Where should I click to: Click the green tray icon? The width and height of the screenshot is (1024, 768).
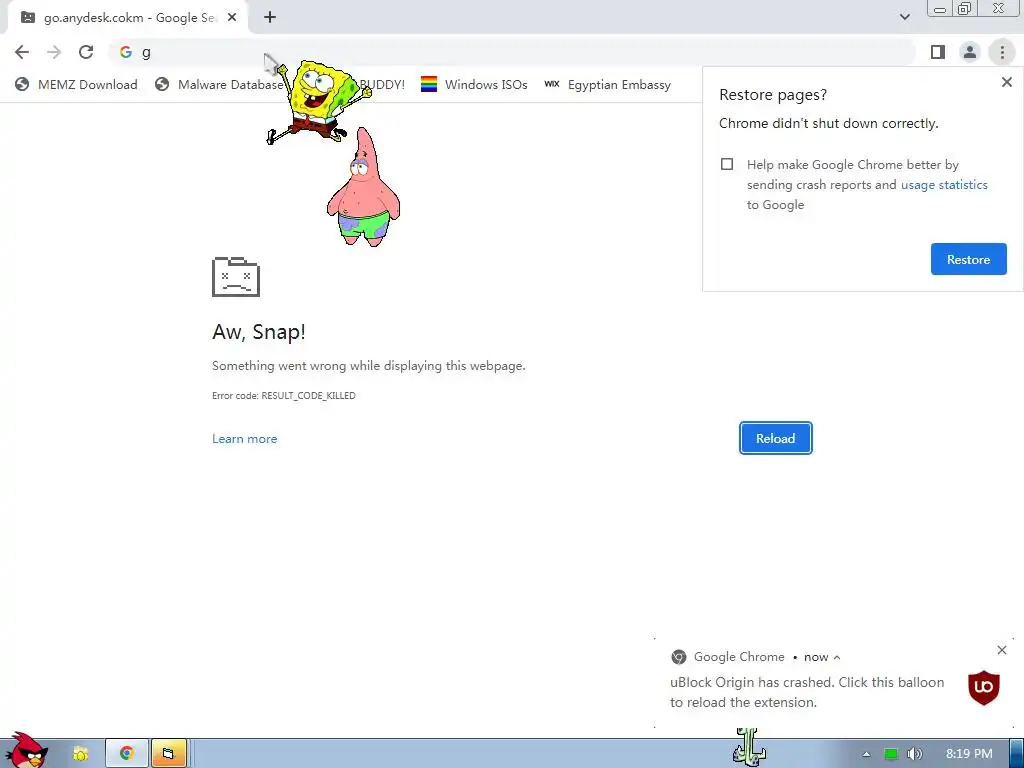(891, 754)
